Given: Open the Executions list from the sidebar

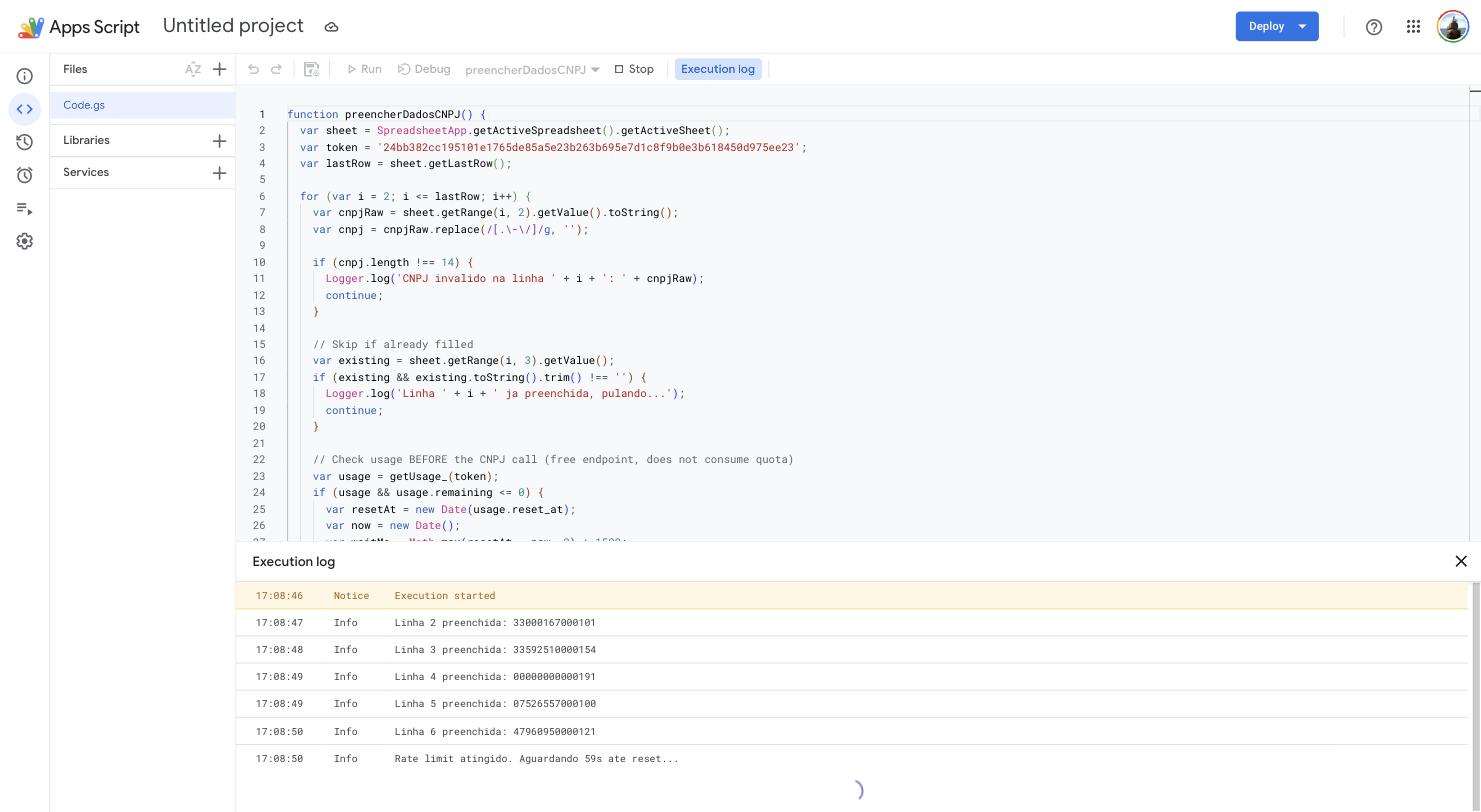Looking at the screenshot, I should (25, 208).
